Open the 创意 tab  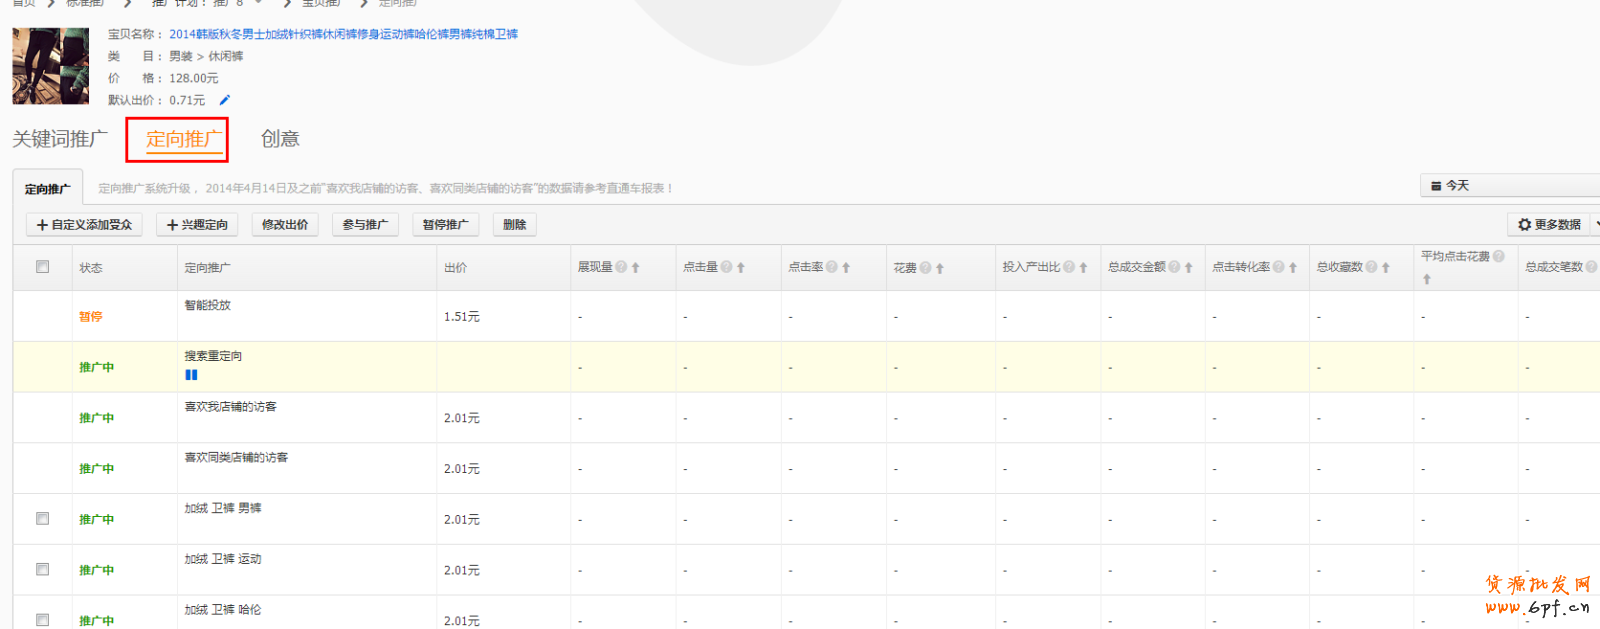(x=280, y=139)
